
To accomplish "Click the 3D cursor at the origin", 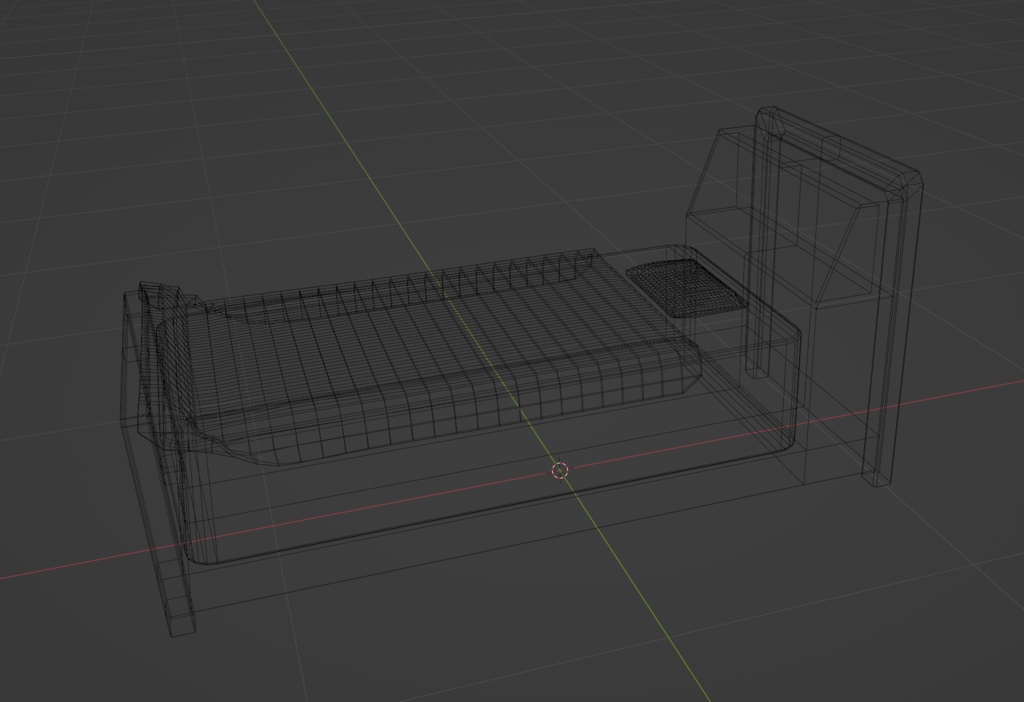I will tap(560, 470).
